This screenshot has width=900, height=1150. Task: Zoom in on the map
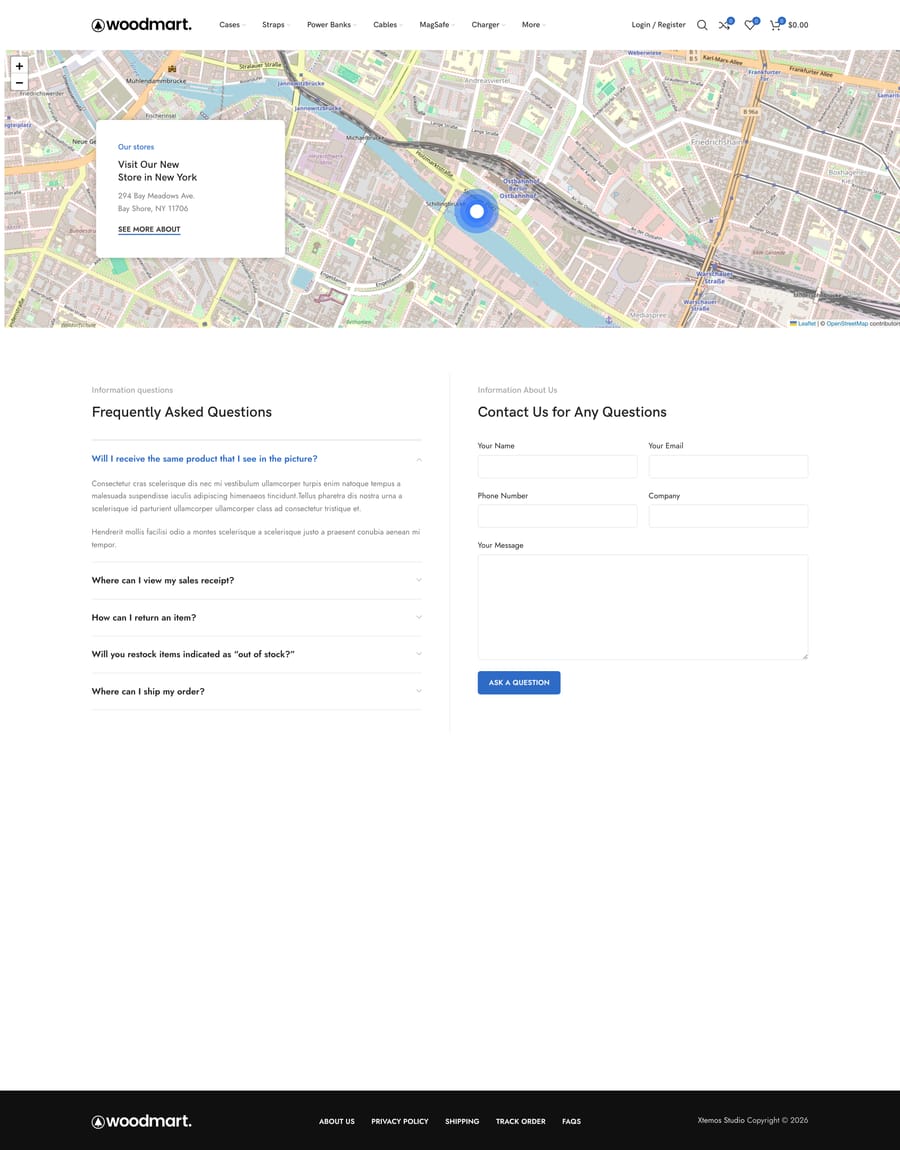tap(19, 66)
